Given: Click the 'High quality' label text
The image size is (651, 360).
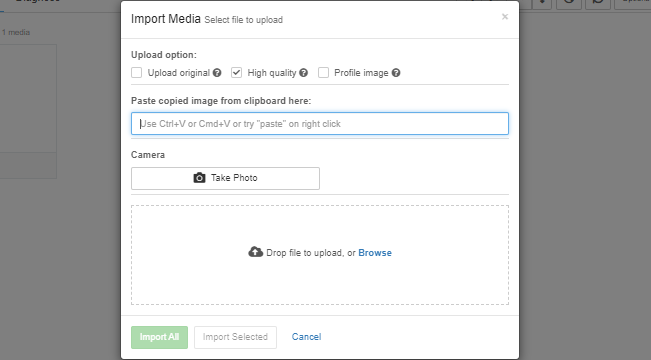Looking at the screenshot, I should pyautogui.click(x=272, y=73).
